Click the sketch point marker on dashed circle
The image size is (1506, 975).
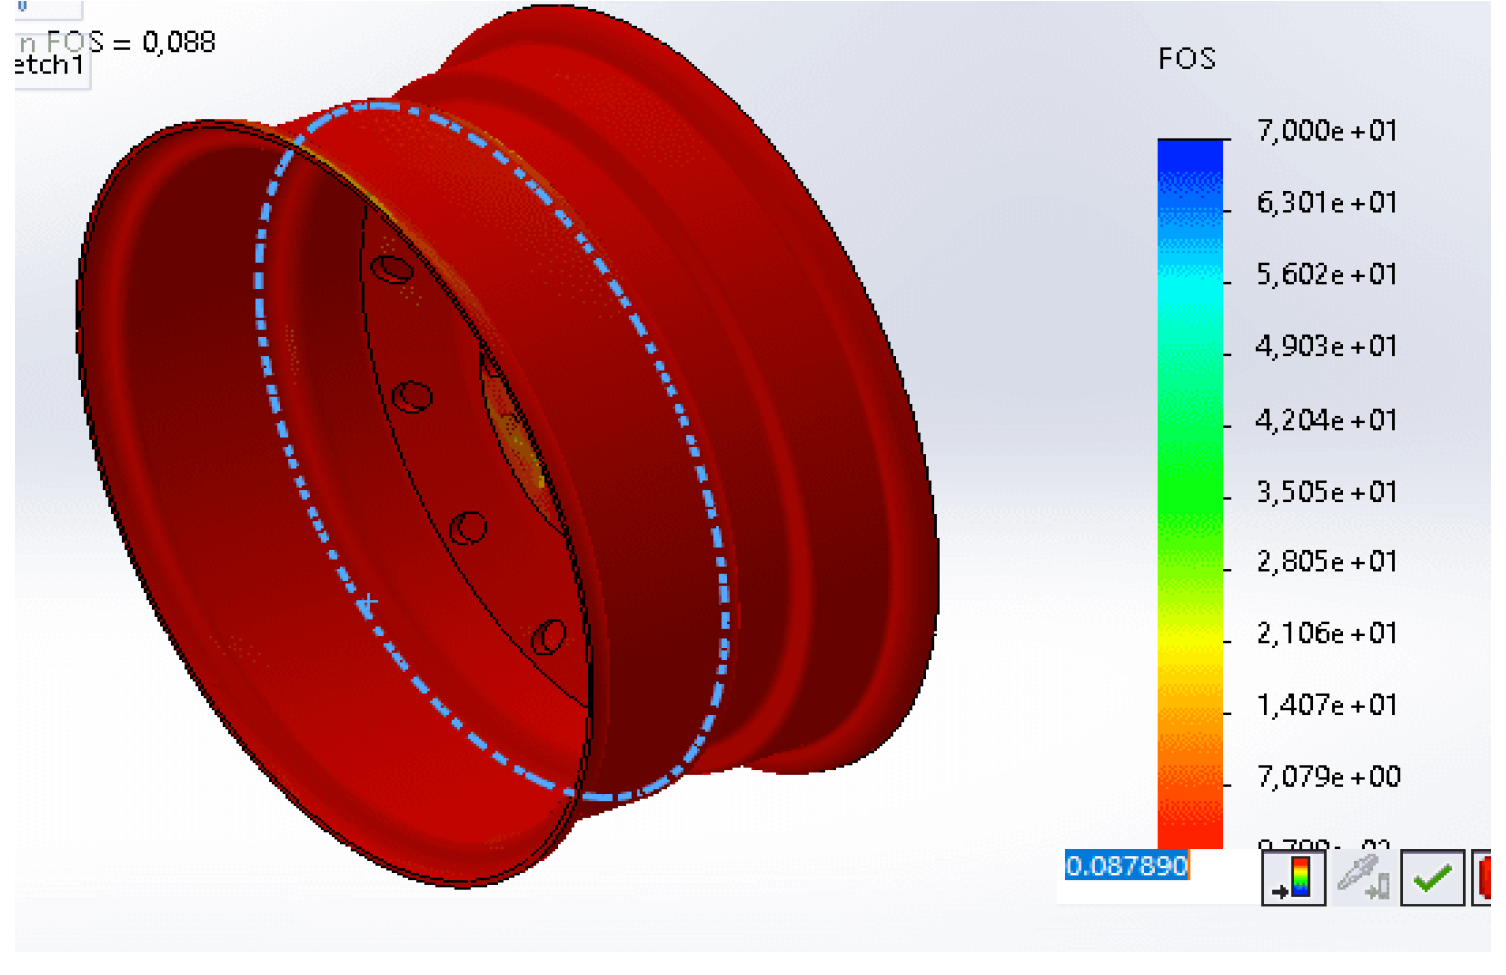click(368, 603)
